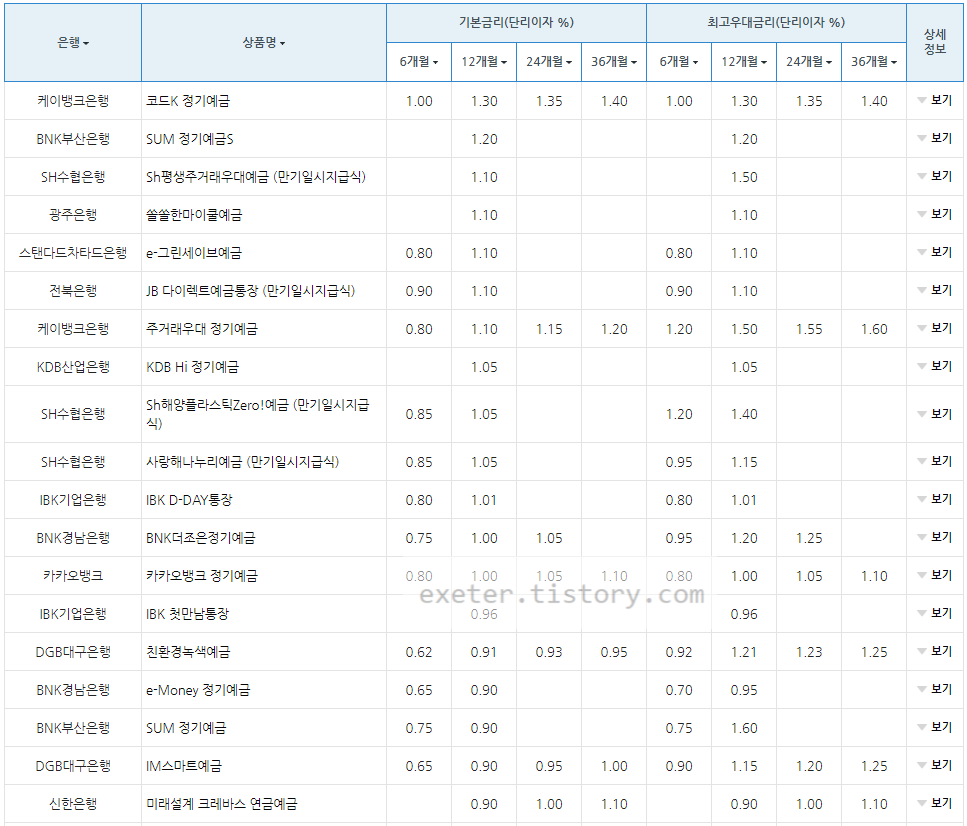967x826 pixels.
Task: Click the 상세 정보 column header
Action: tap(935, 42)
